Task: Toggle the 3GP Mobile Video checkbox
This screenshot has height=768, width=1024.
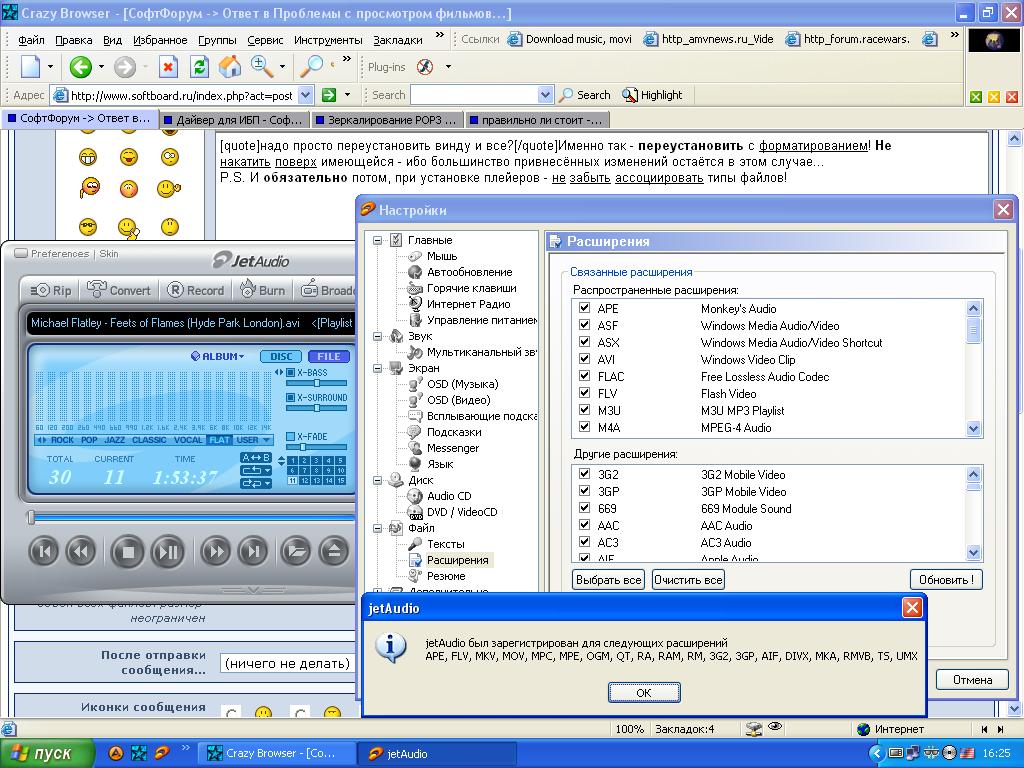Action: [x=584, y=492]
